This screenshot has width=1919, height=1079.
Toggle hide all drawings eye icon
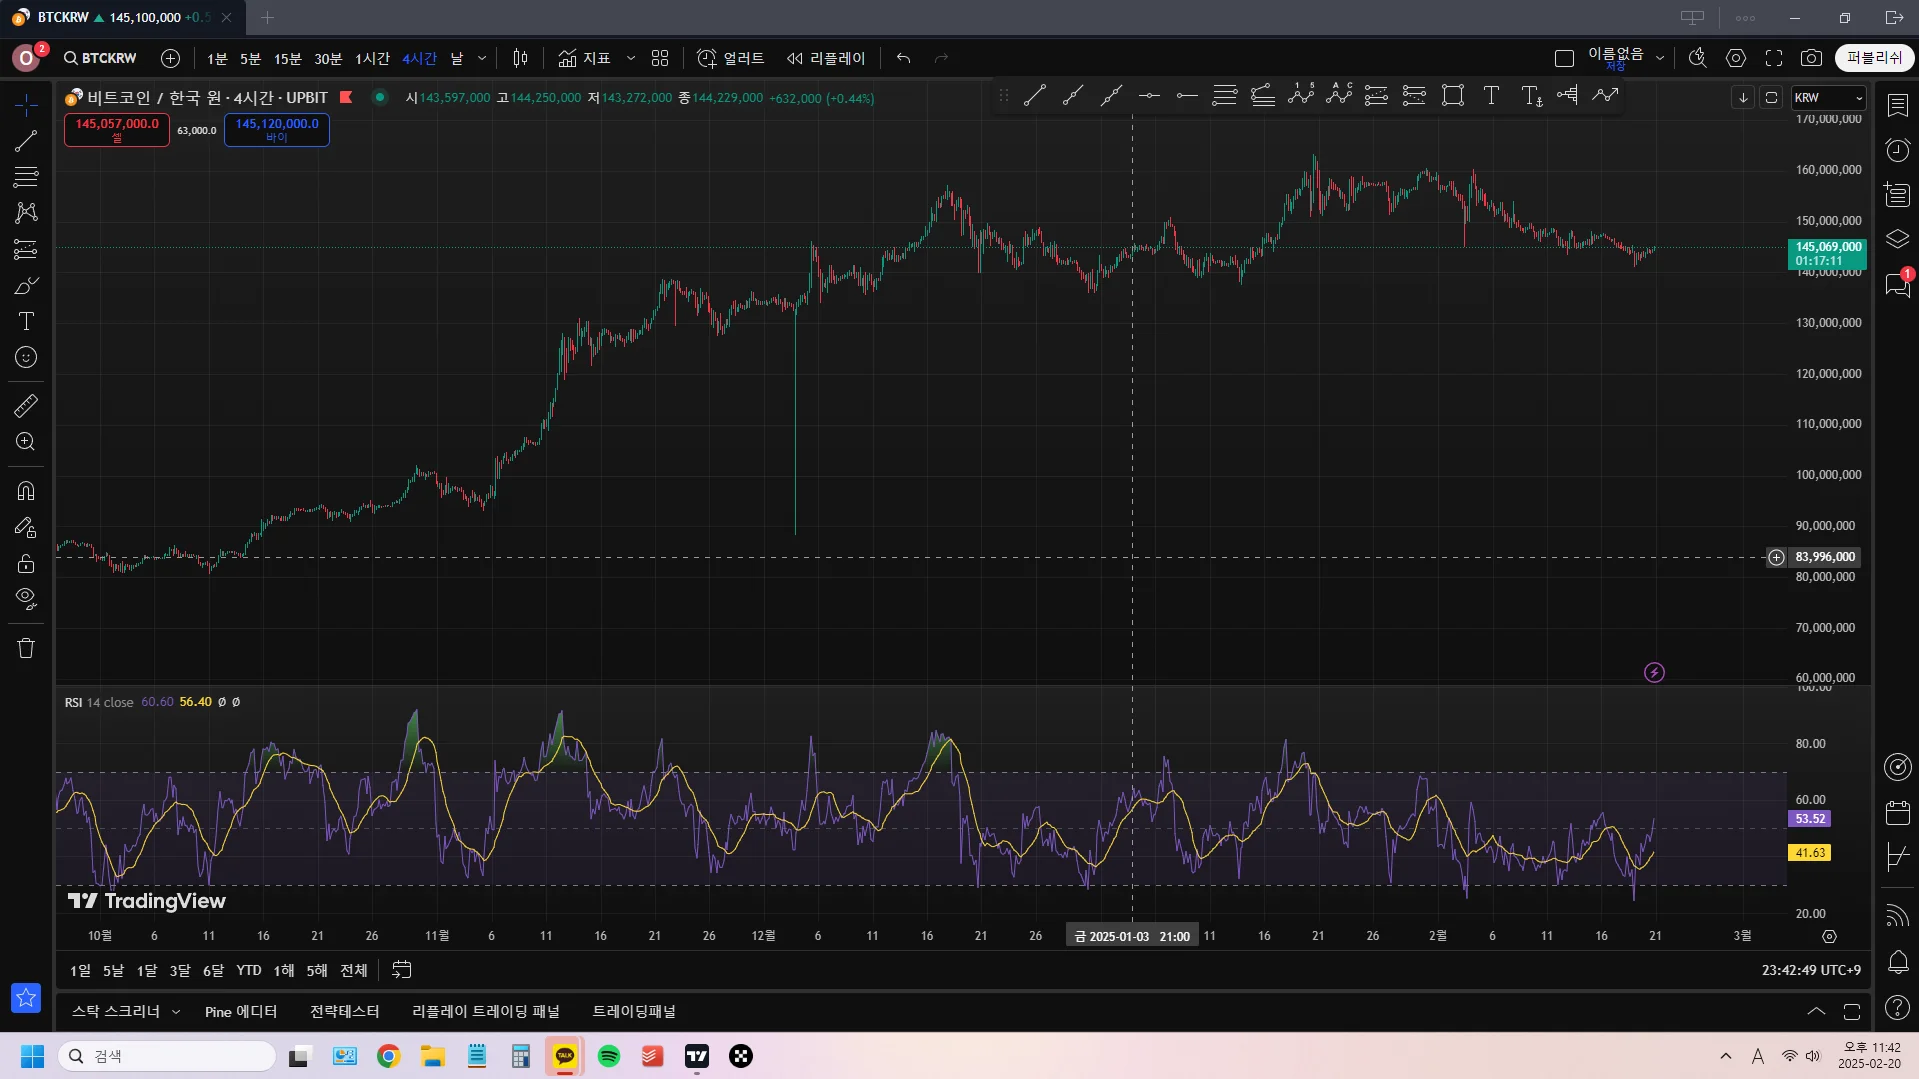click(x=26, y=599)
